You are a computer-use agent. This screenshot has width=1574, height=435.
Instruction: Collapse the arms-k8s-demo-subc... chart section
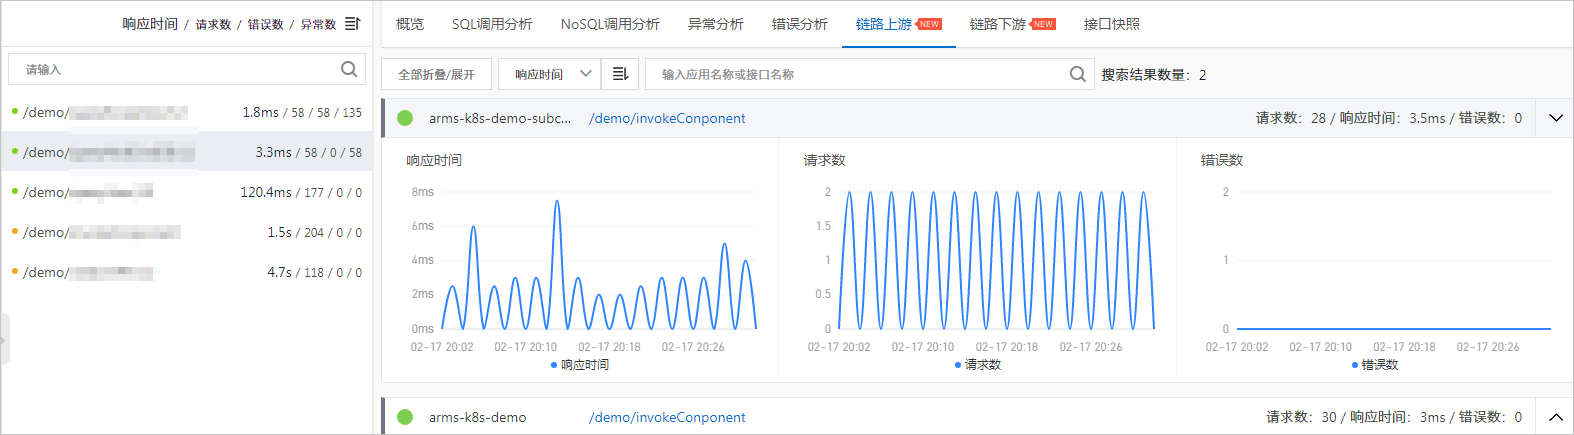[x=1556, y=118]
